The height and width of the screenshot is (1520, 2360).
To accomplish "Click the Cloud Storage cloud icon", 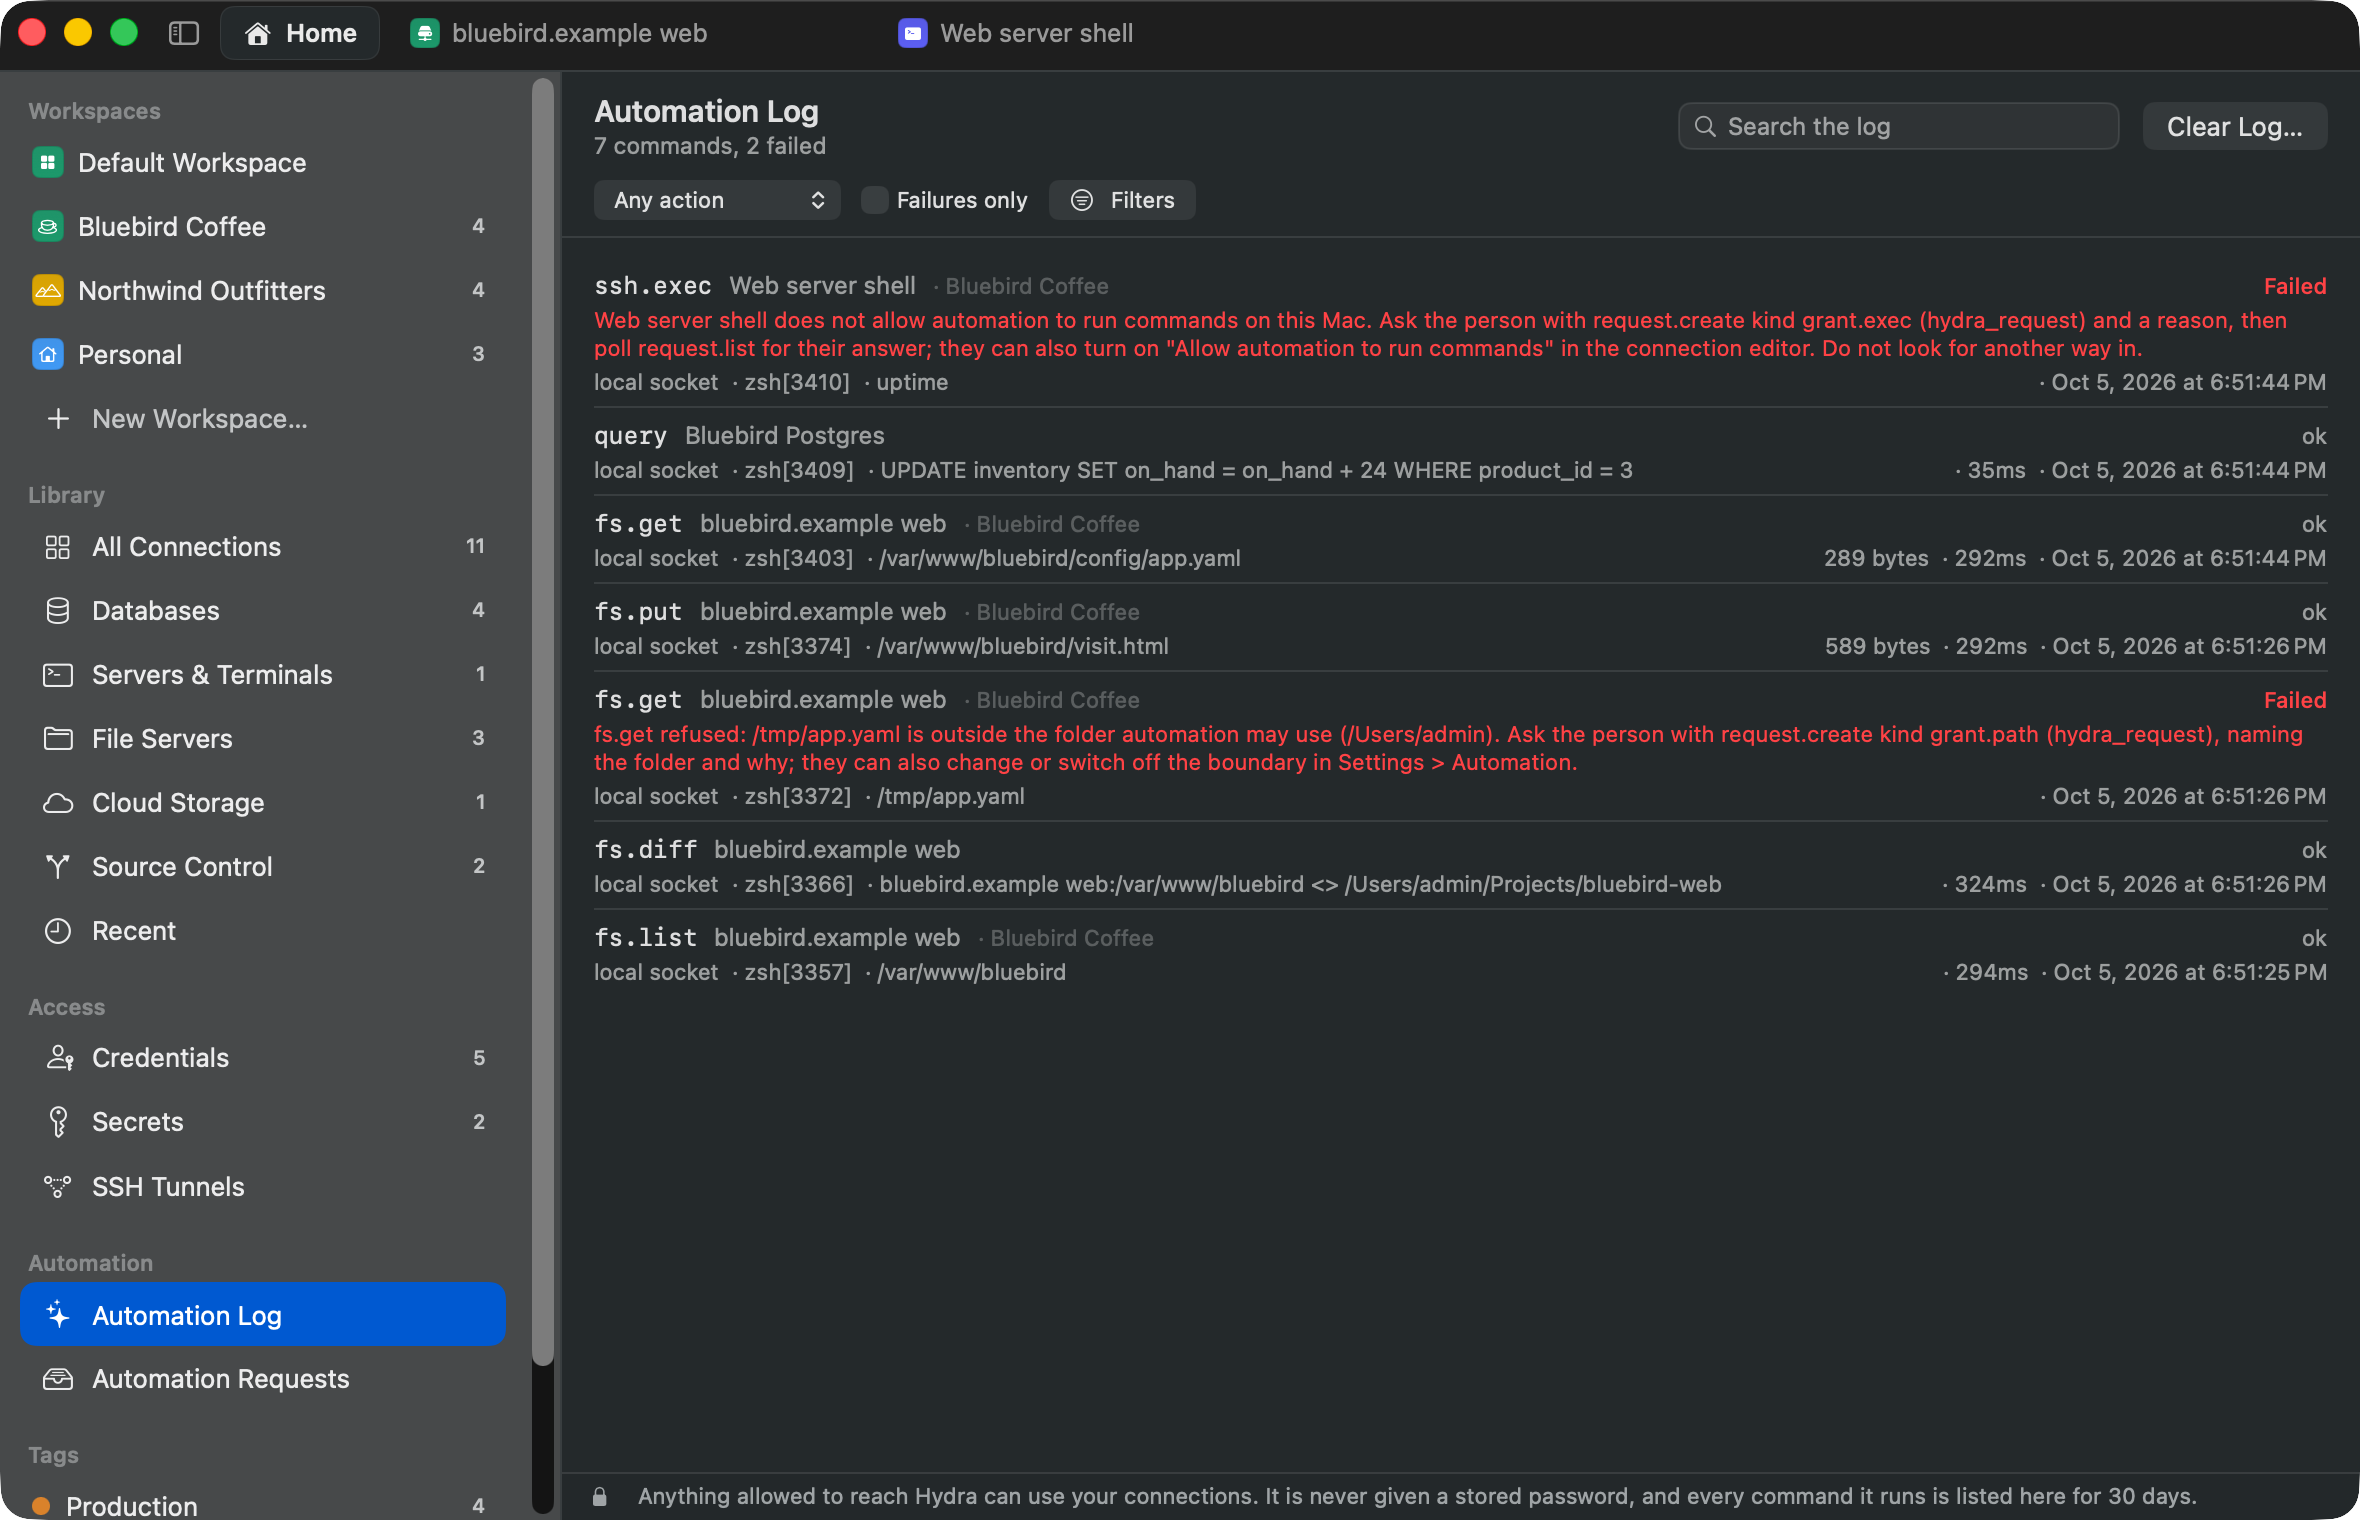I will point(58,802).
